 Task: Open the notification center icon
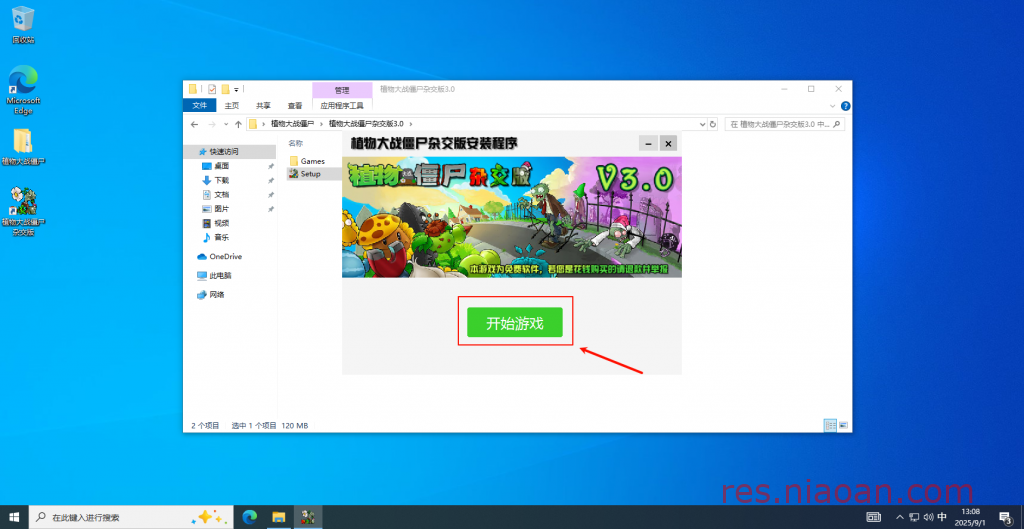tap(1005, 517)
